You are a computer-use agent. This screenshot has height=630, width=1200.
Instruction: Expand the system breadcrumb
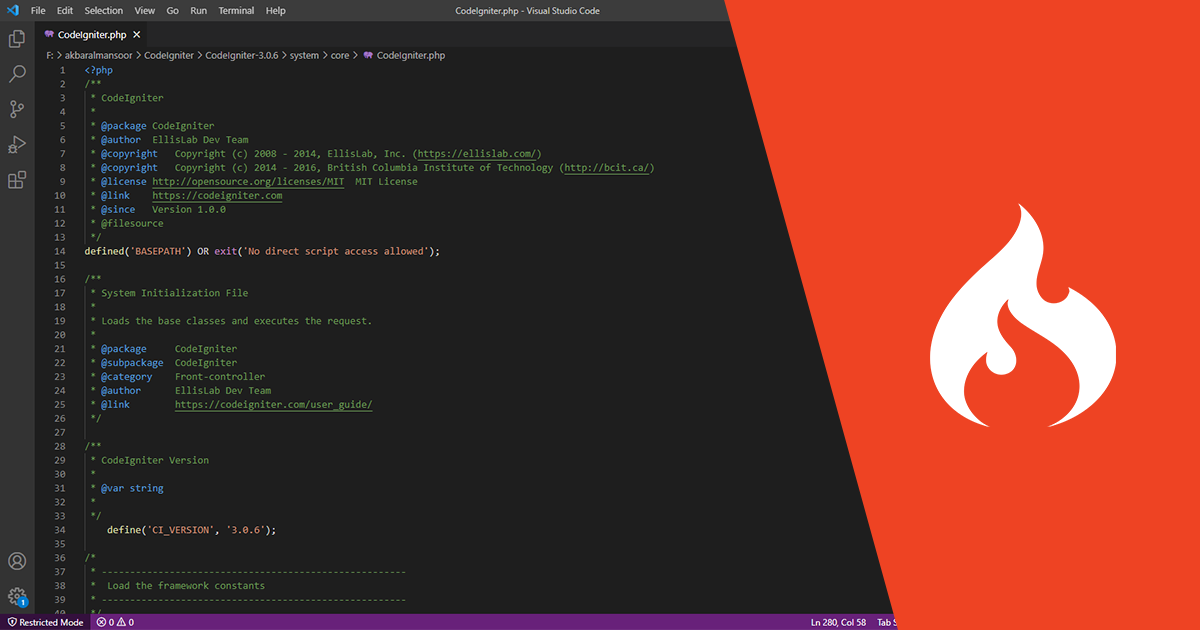click(305, 56)
